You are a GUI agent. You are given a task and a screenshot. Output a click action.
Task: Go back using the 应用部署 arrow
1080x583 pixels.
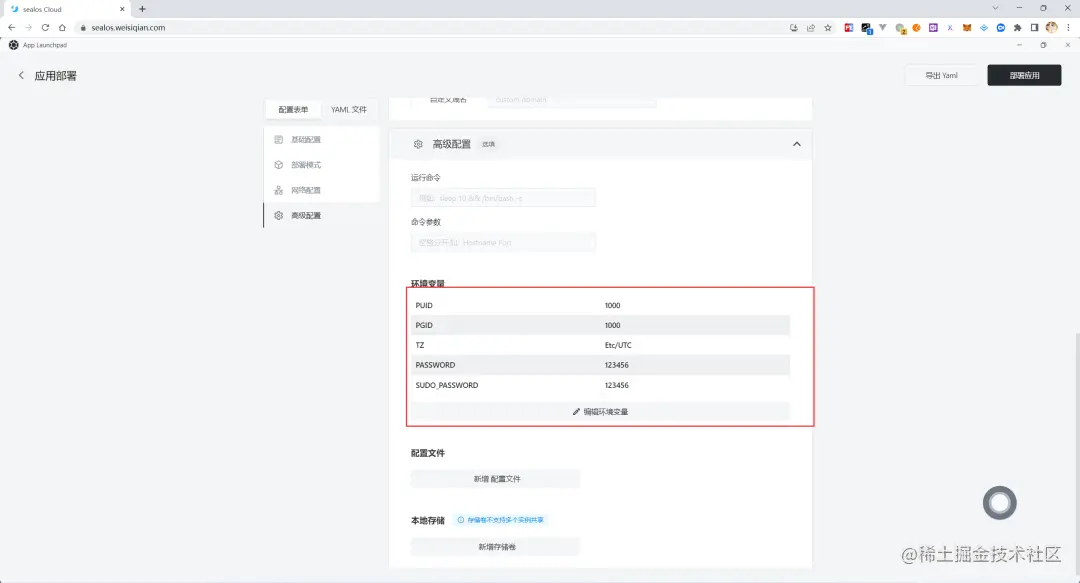click(21, 75)
